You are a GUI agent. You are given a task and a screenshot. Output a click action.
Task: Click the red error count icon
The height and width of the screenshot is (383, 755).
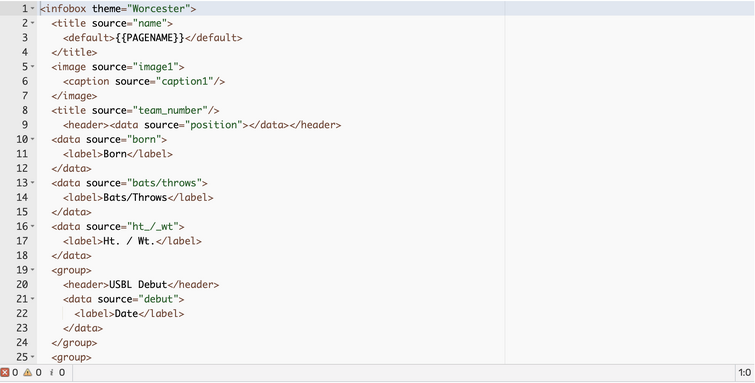coord(5,372)
